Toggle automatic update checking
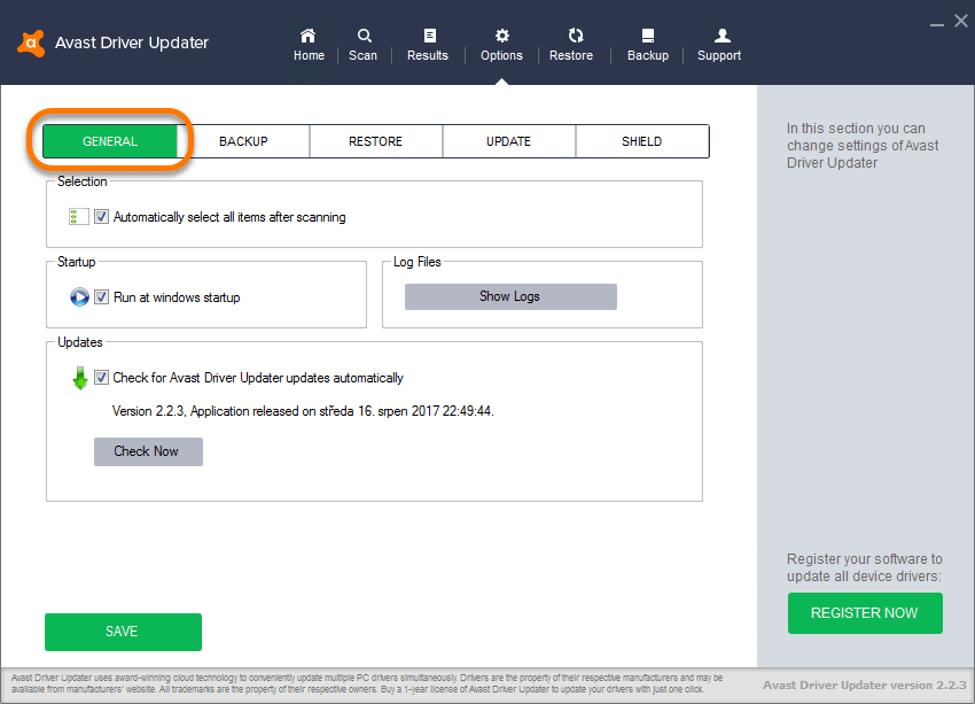This screenshot has width=975, height=704. pyautogui.click(x=101, y=377)
